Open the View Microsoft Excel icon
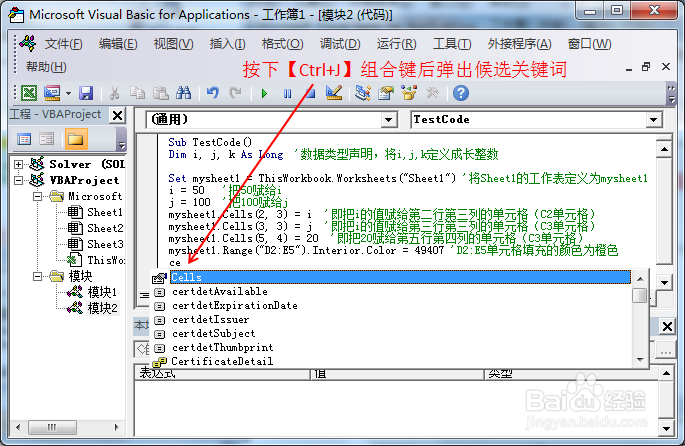The image size is (685, 446). click(29, 93)
